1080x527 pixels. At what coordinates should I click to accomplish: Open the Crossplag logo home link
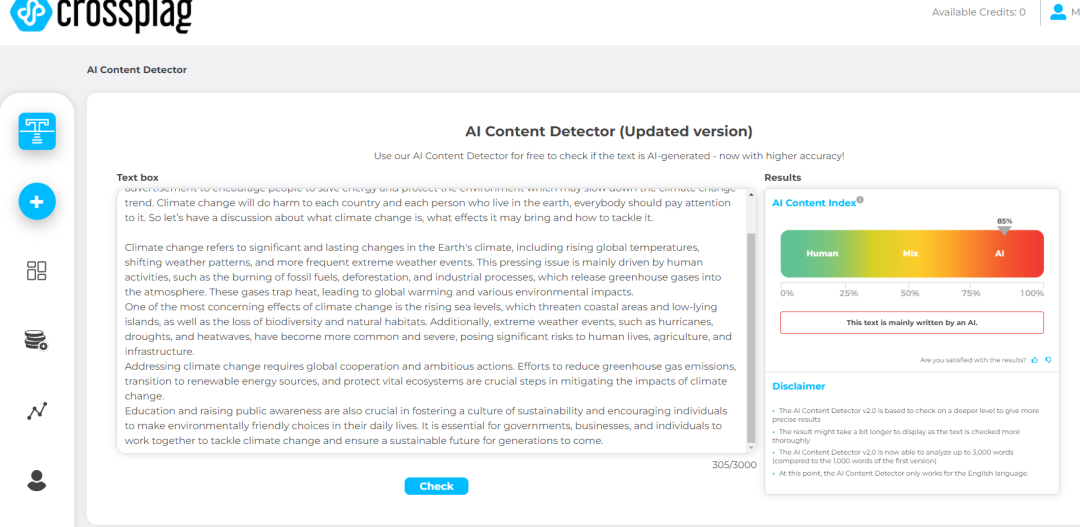point(101,15)
